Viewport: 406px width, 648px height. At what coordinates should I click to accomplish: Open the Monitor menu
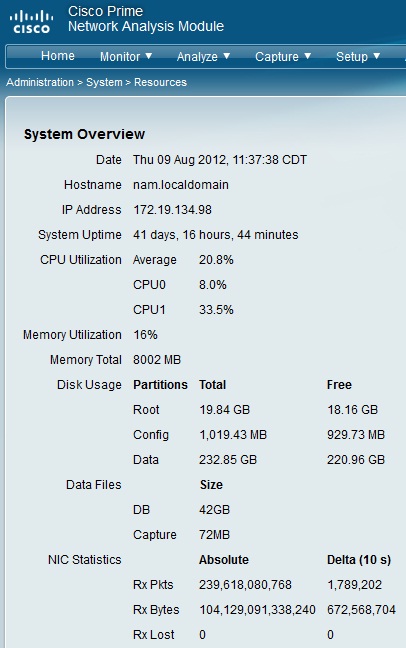point(120,57)
